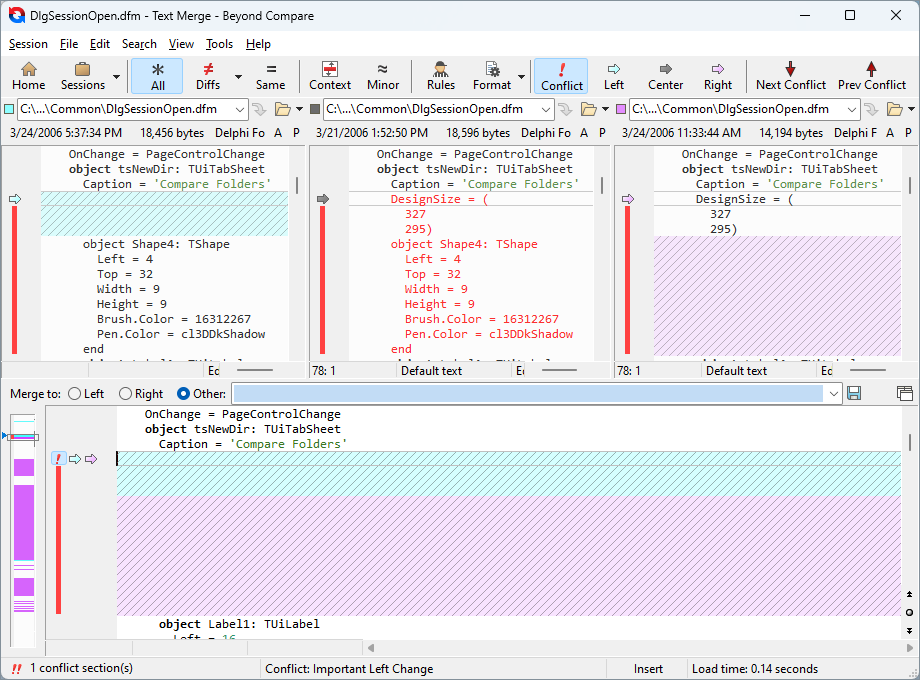
Task: Click the Home toolbar icon
Action: 28,76
